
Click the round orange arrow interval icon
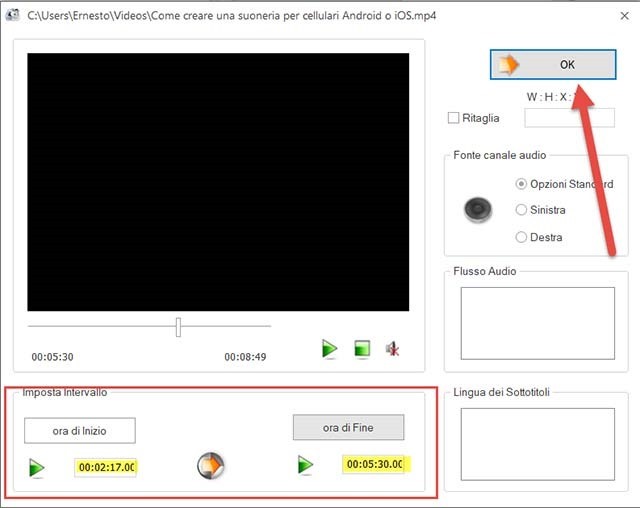tap(211, 465)
